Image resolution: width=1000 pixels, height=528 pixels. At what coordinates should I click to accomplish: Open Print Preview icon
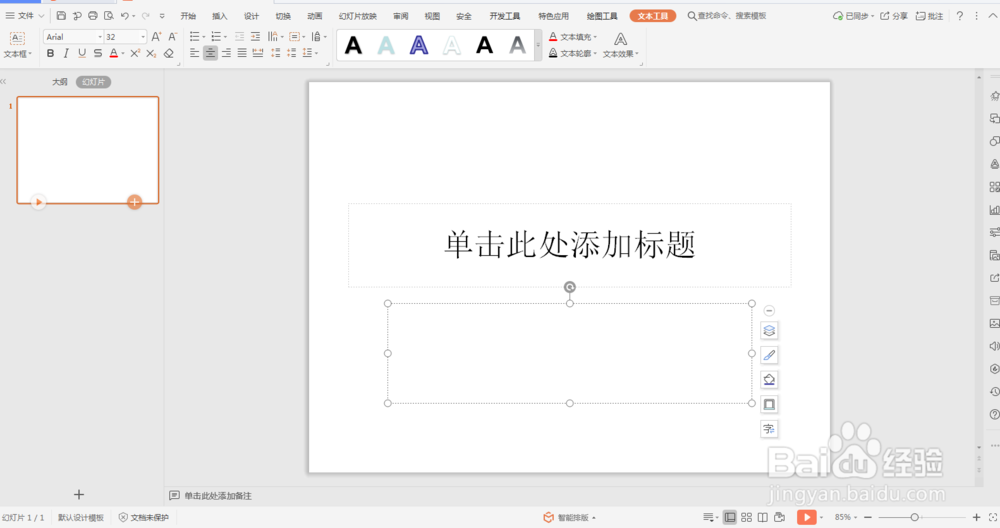(108, 15)
